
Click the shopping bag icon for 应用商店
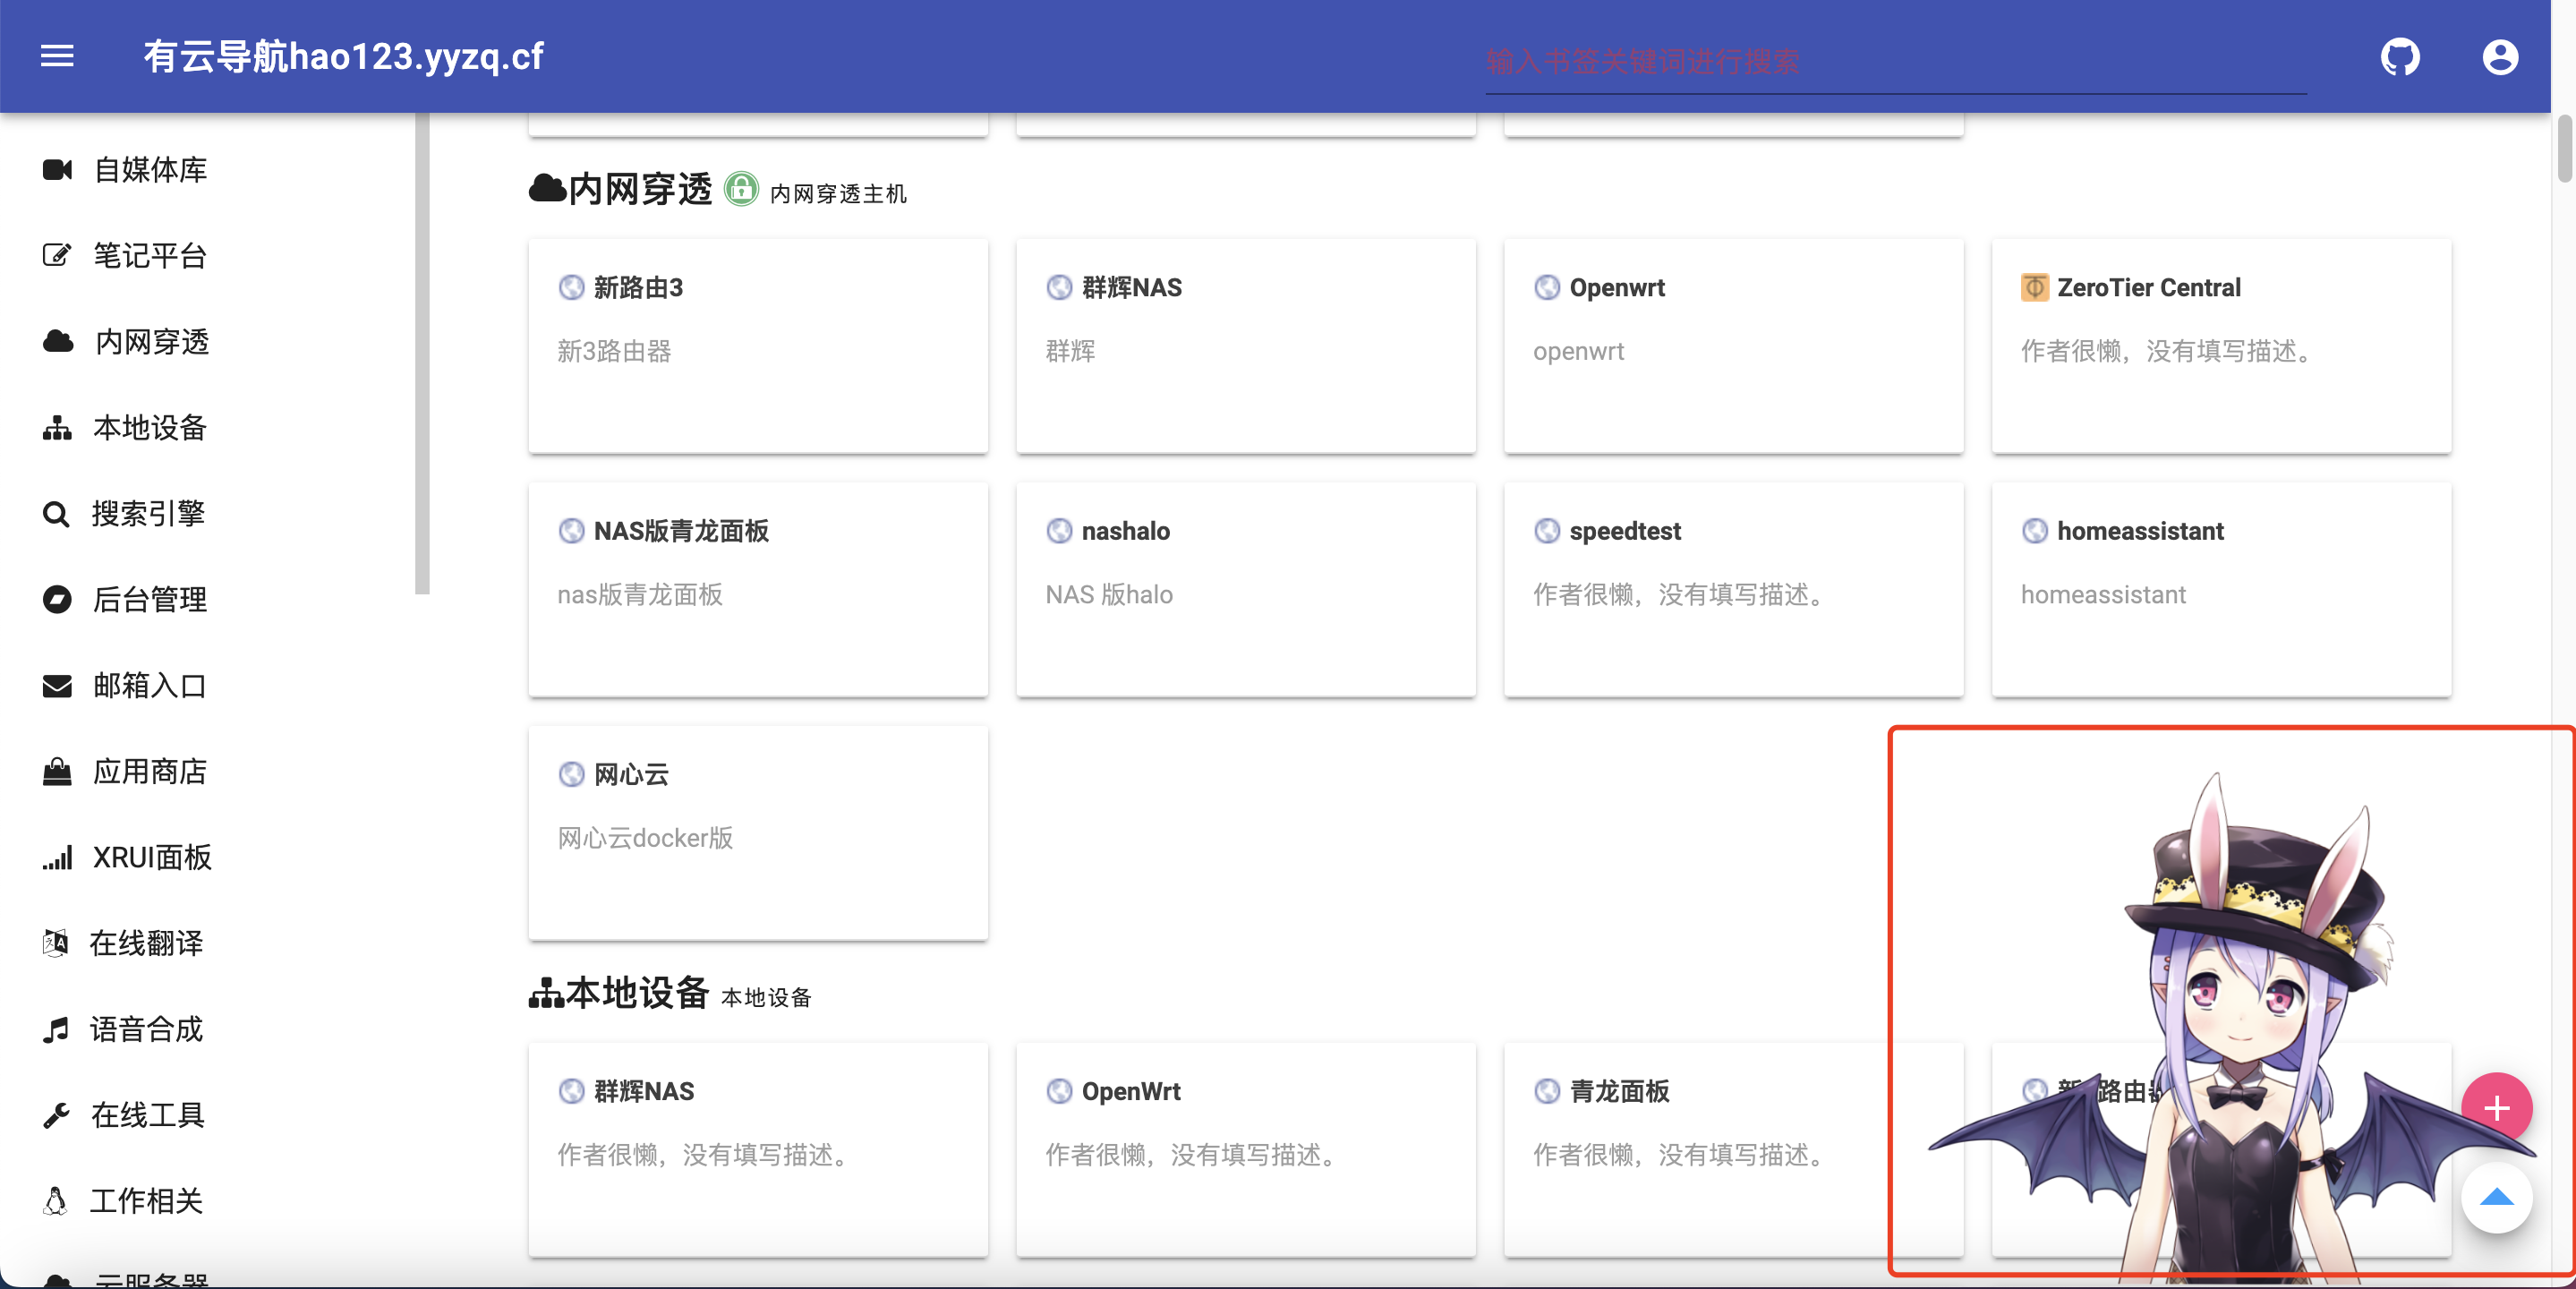[57, 772]
